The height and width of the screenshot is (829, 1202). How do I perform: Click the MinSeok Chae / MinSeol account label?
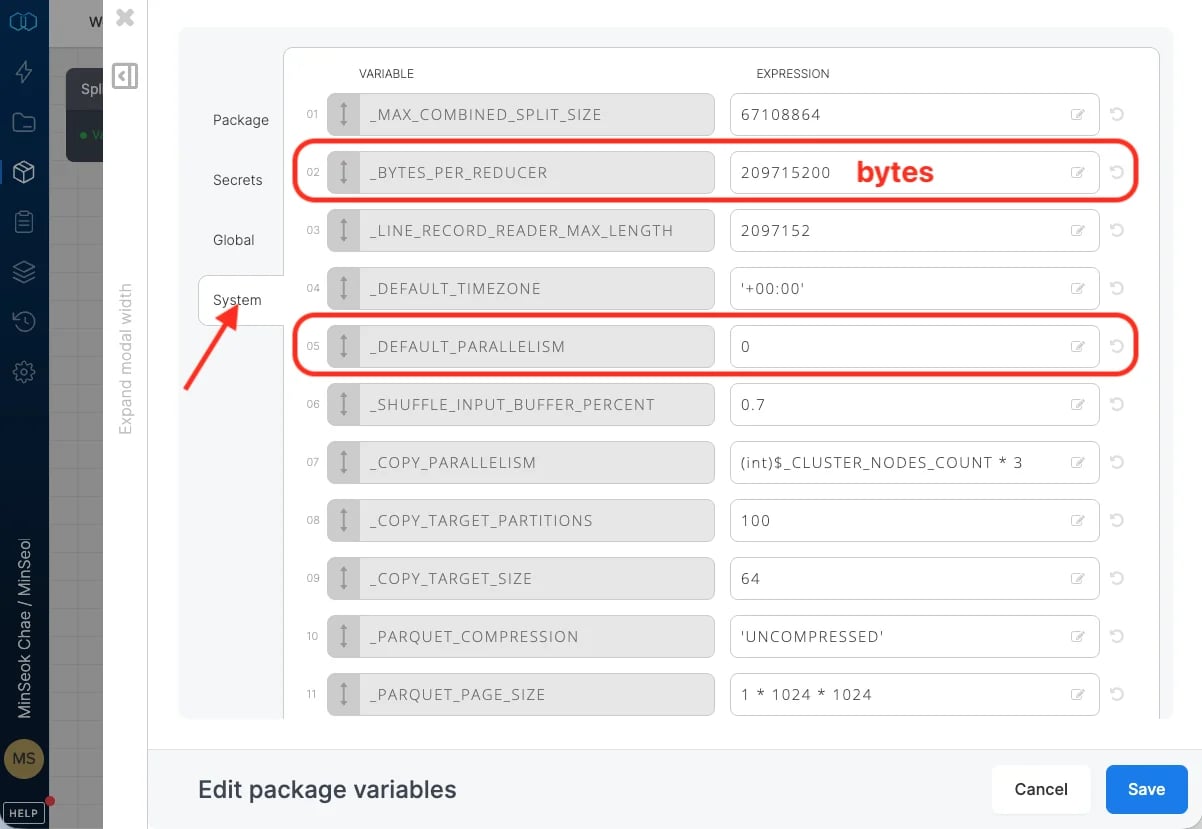point(25,628)
